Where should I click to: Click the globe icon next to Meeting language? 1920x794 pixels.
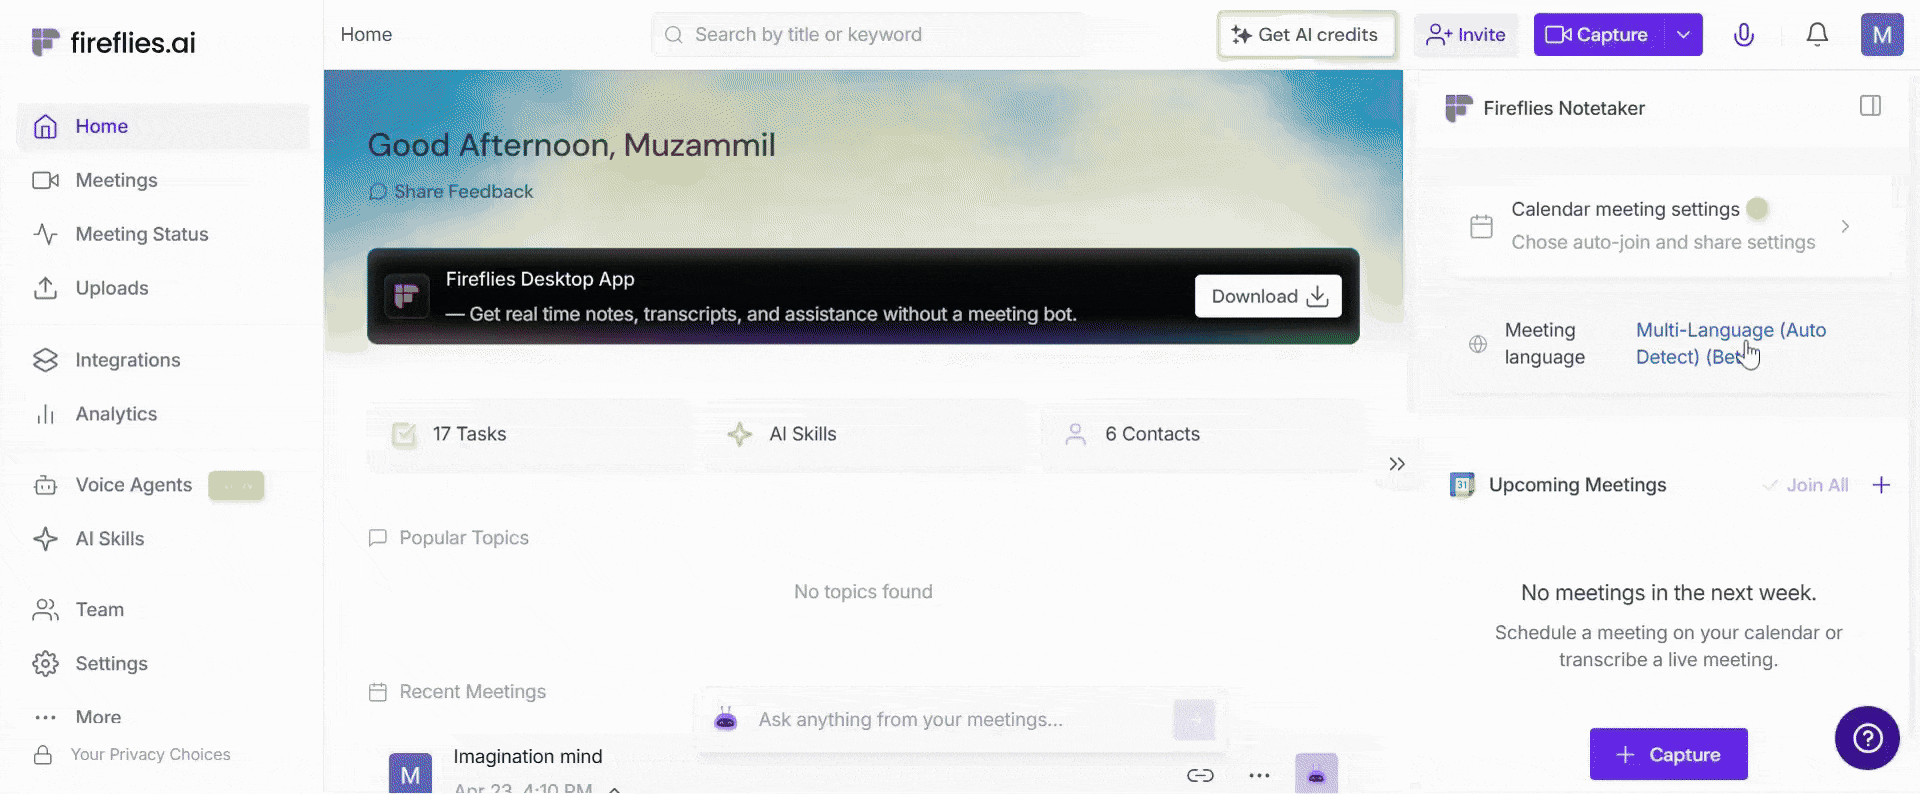[x=1478, y=344]
